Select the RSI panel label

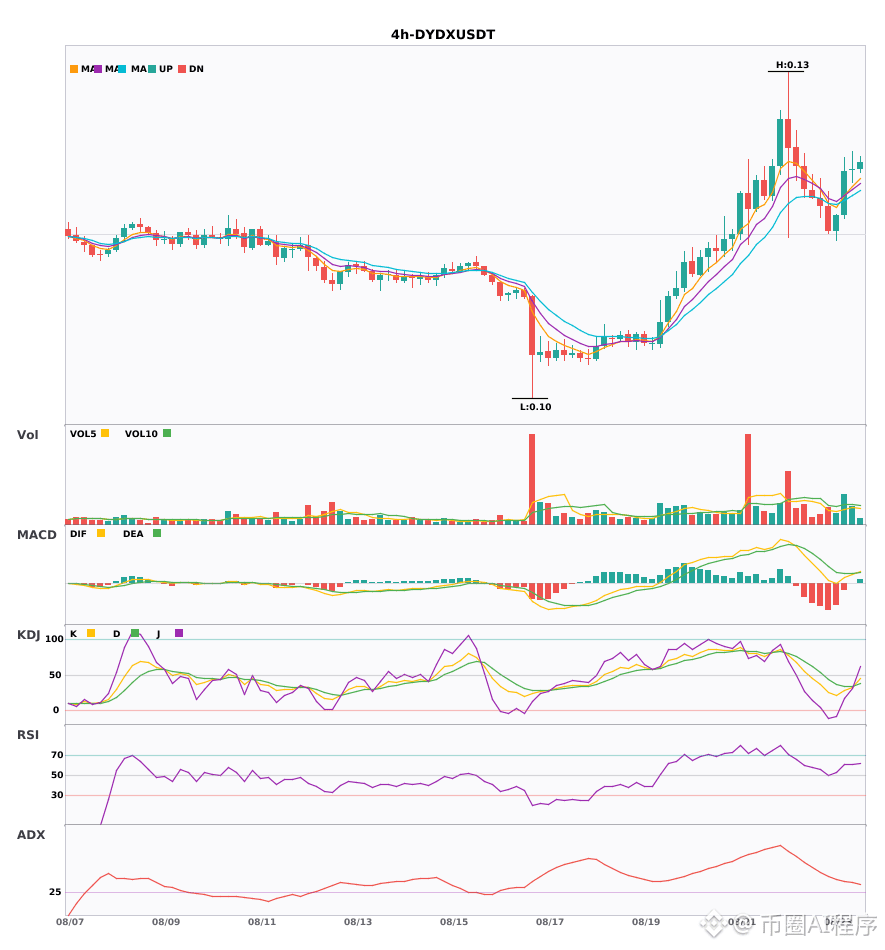tap(28, 735)
